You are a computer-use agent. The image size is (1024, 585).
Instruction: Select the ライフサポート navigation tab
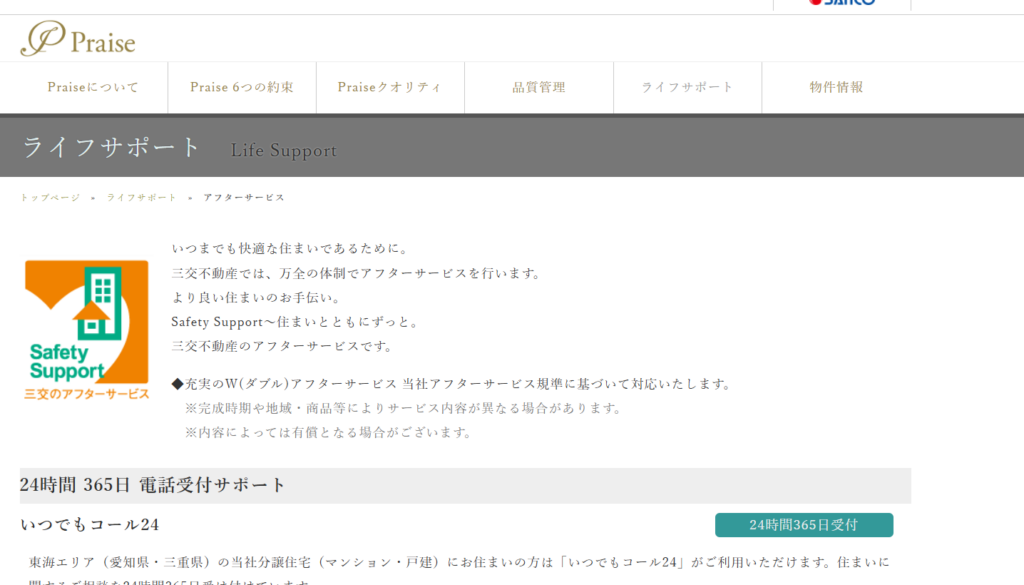[x=688, y=87]
